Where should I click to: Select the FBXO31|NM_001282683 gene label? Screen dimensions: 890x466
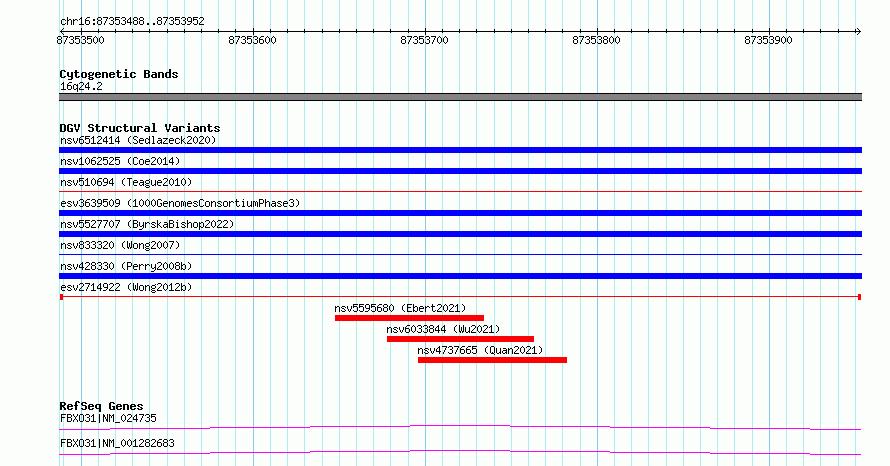click(x=117, y=443)
